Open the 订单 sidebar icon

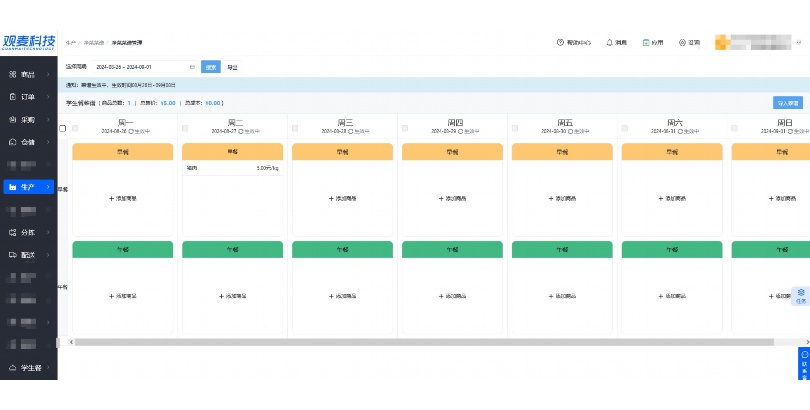13,97
